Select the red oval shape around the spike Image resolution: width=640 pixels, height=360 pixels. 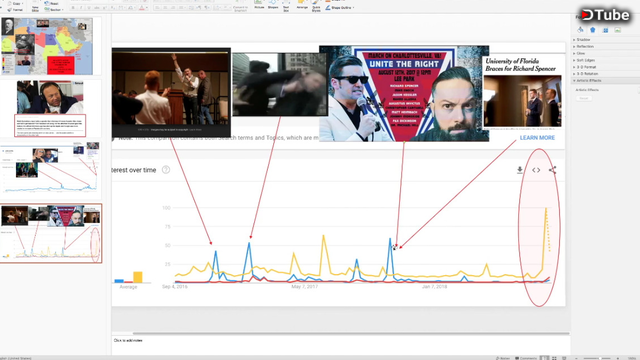click(x=539, y=228)
